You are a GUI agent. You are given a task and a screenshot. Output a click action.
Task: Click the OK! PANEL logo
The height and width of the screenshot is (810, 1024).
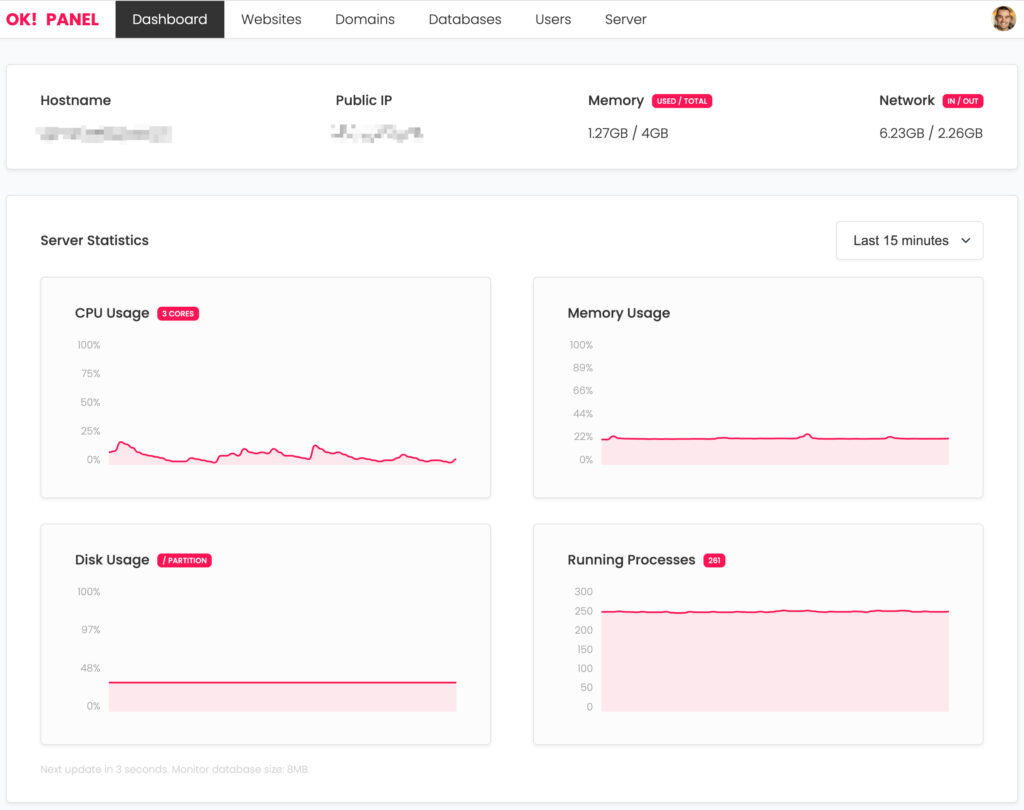pyautogui.click(x=52, y=19)
